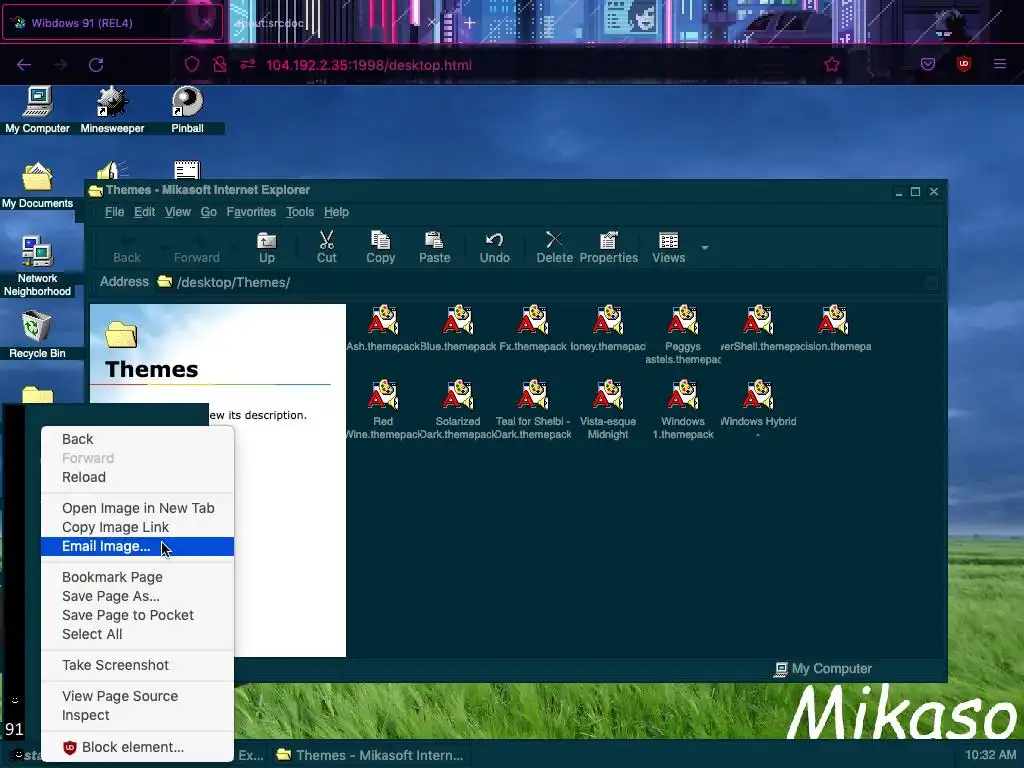Open Properties from the toolbar
The height and width of the screenshot is (768, 1024).
point(609,248)
